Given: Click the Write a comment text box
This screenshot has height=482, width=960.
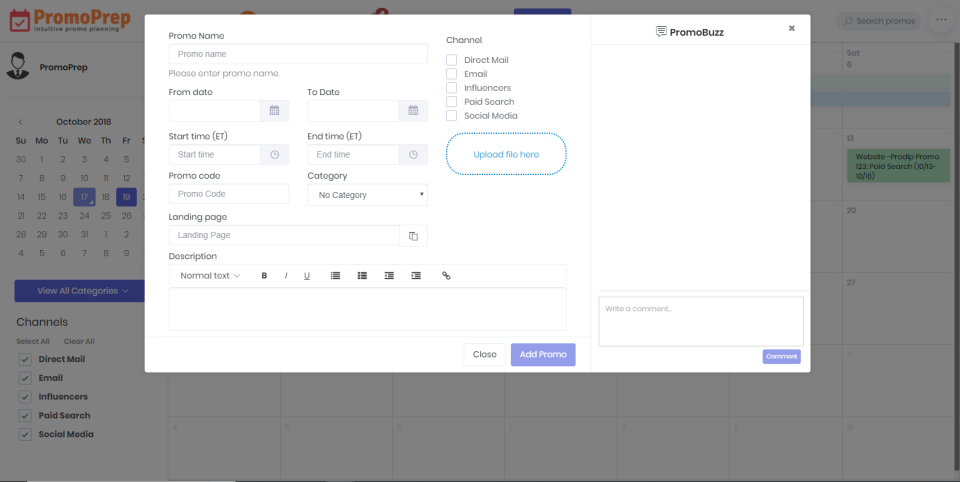Looking at the screenshot, I should (701, 322).
